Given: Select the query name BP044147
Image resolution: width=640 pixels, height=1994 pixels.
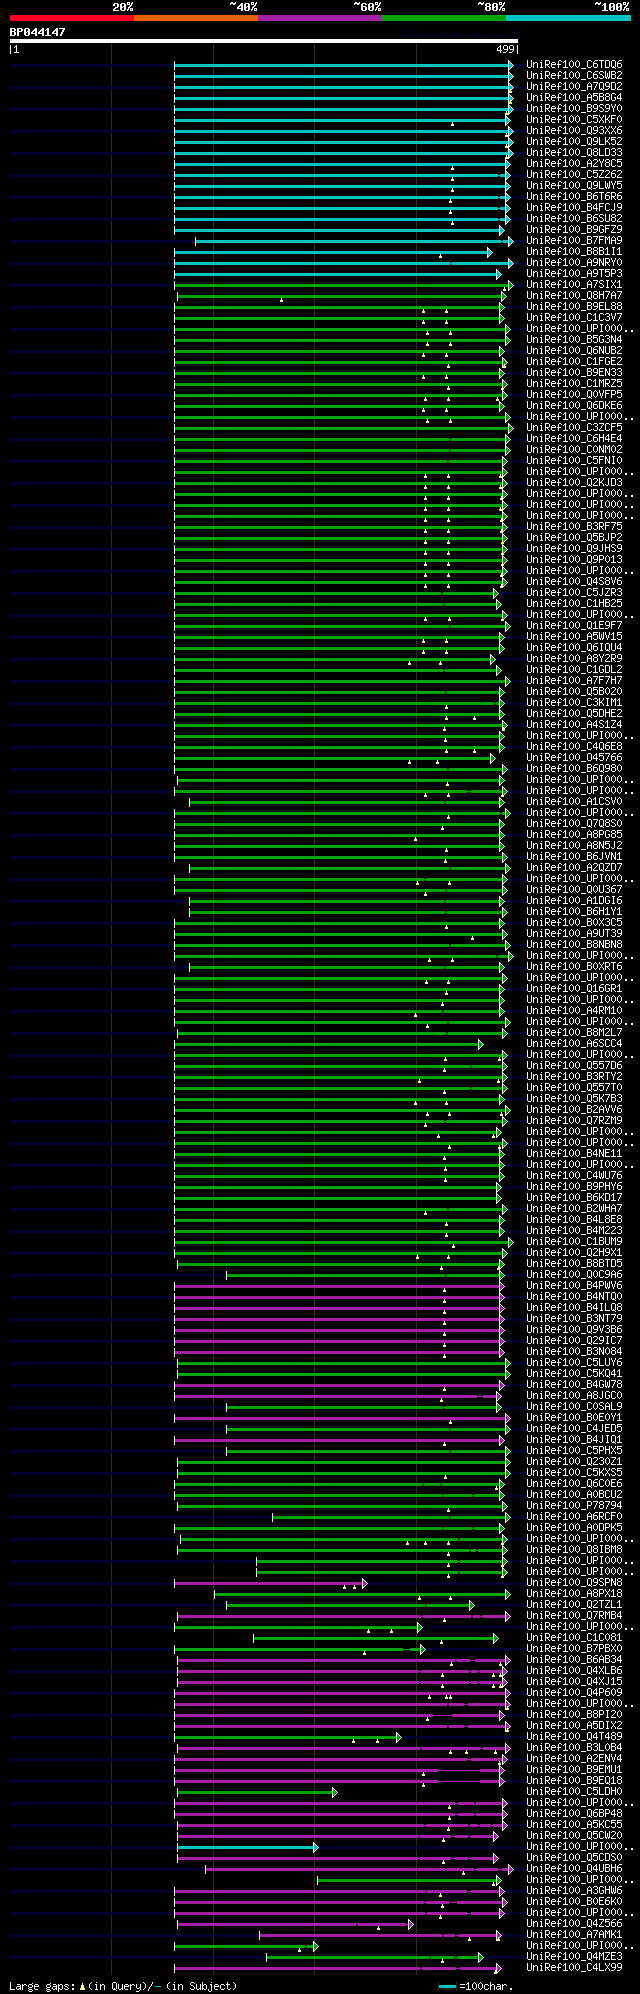Looking at the screenshot, I should tap(38, 32).
